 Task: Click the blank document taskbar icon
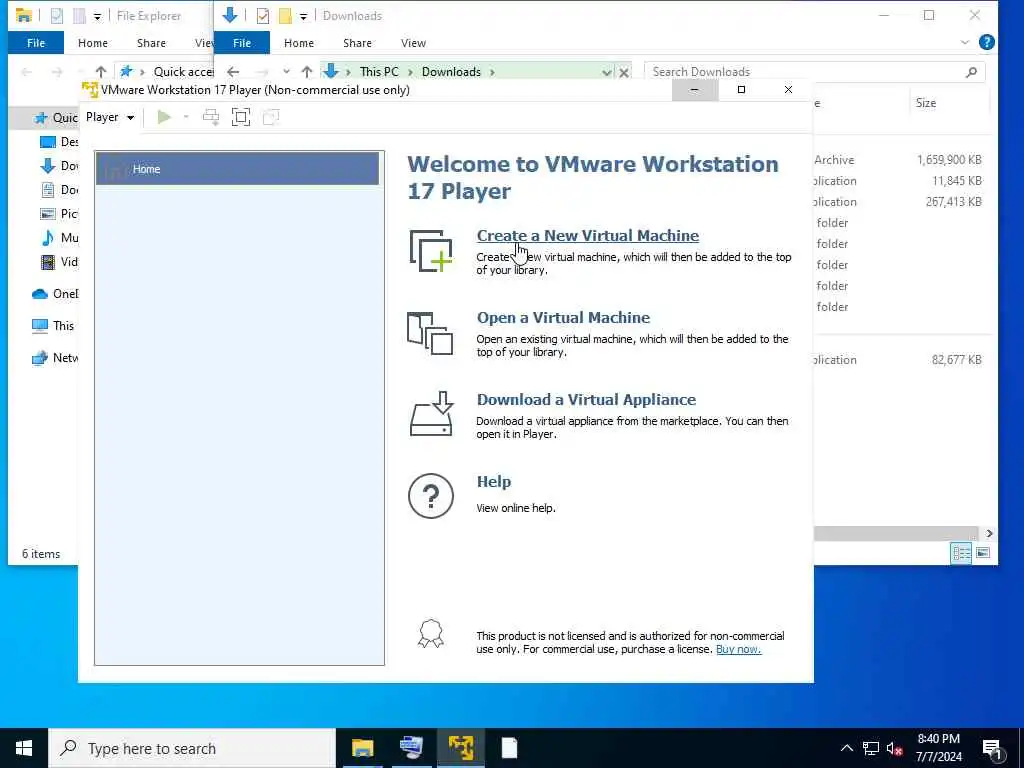(509, 748)
